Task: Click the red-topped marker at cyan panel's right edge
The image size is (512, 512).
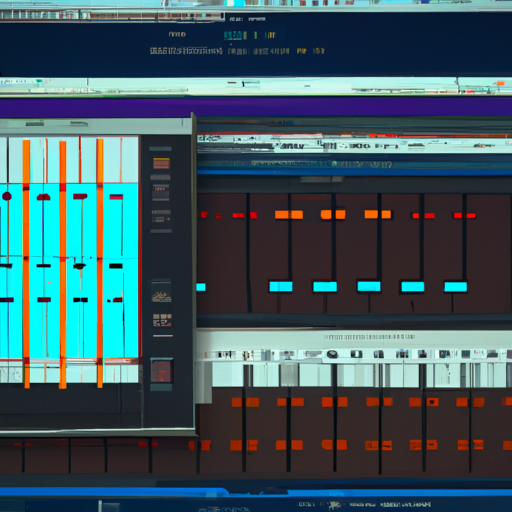Action: click(116, 197)
